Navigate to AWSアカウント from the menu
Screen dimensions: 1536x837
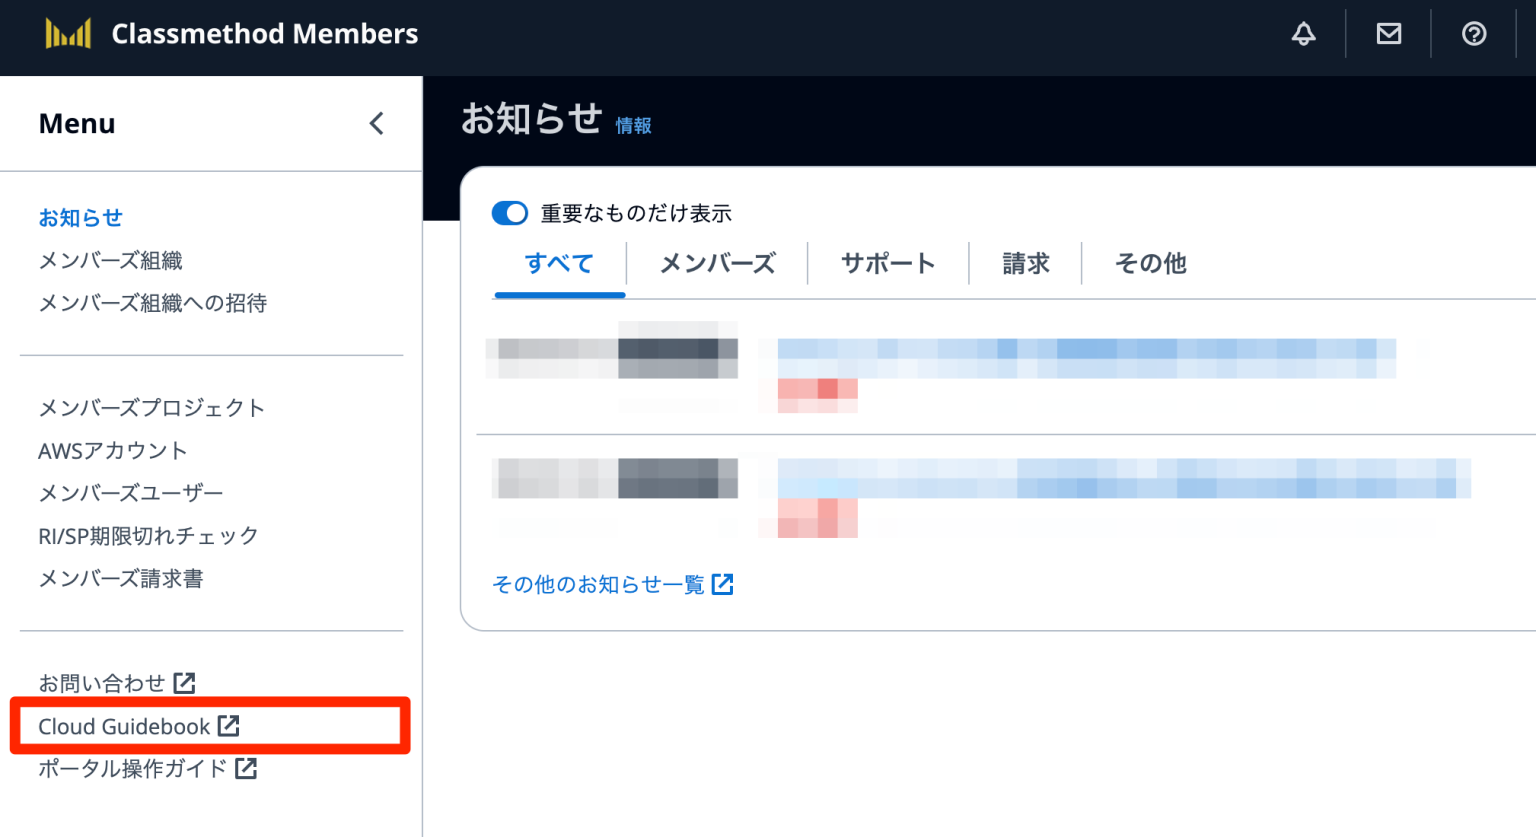(x=111, y=450)
